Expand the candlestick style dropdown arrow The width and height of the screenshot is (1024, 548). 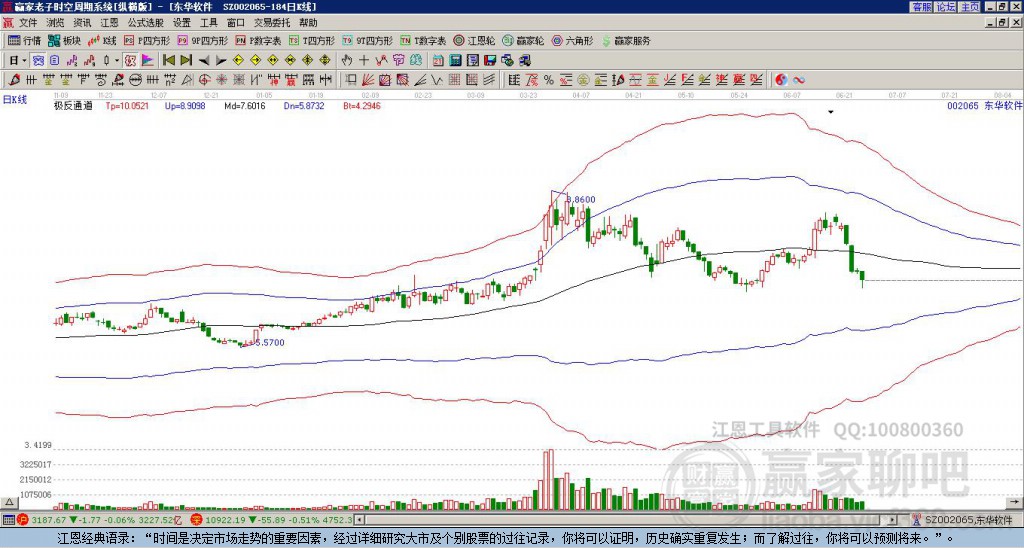click(117, 61)
